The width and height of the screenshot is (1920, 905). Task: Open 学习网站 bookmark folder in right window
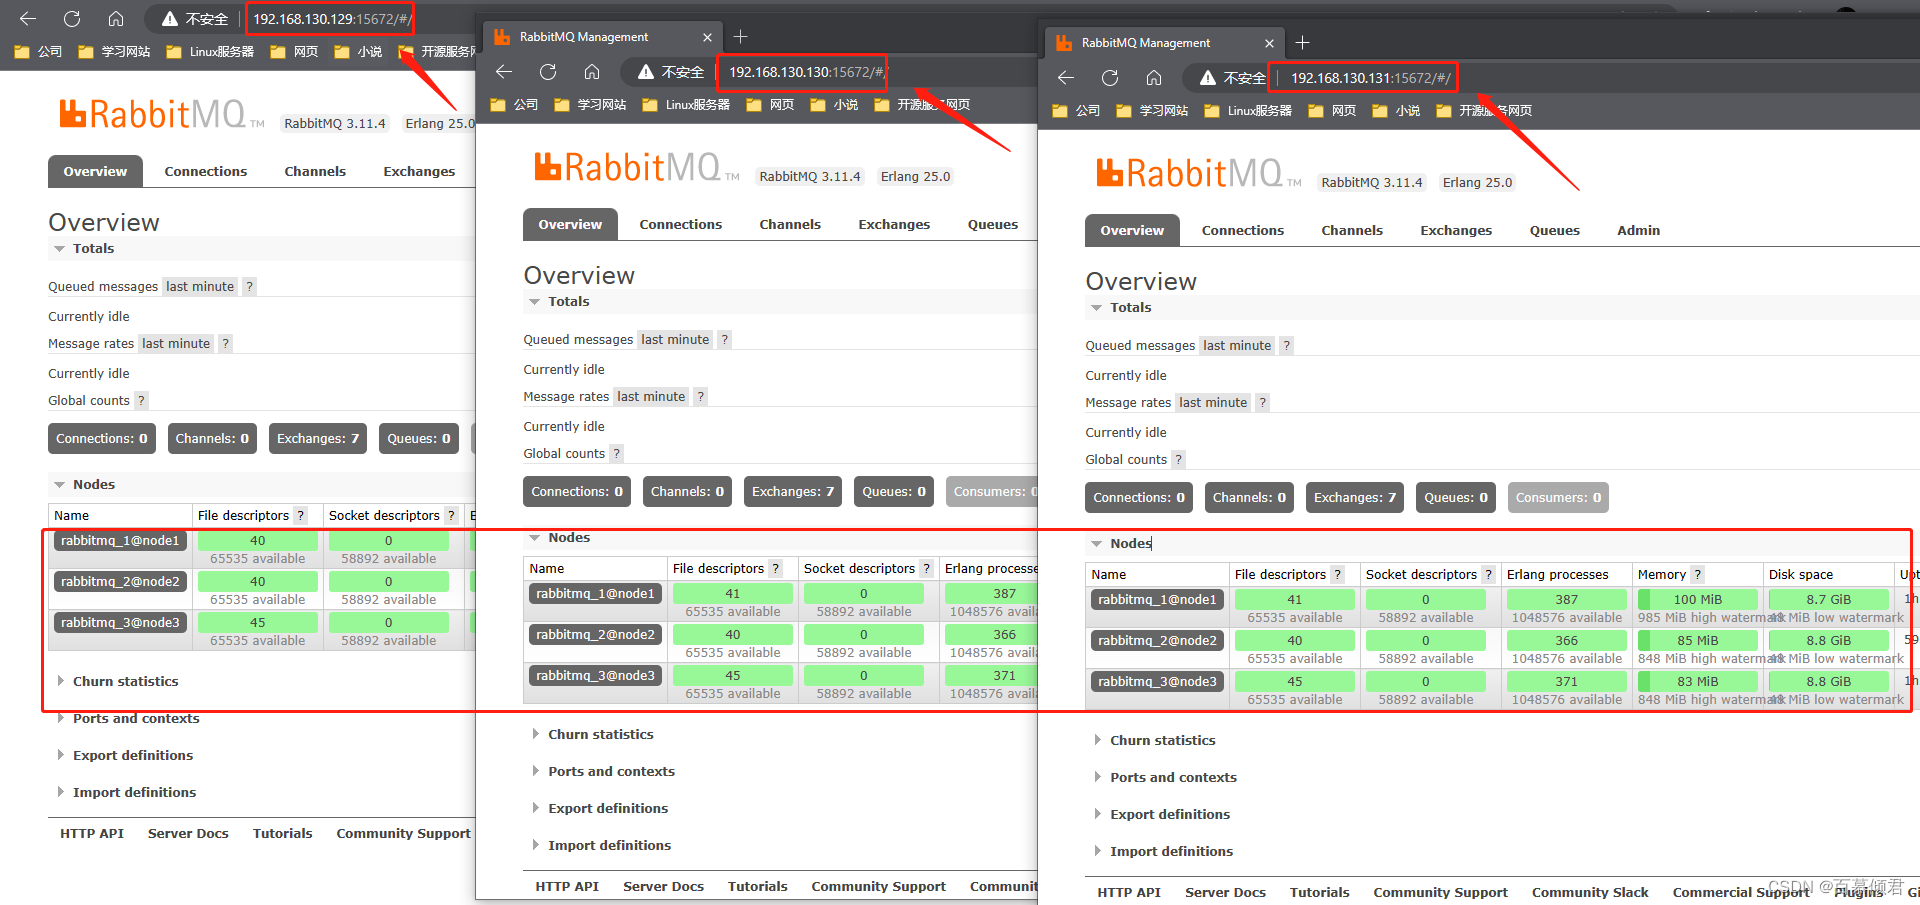pyautogui.click(x=1152, y=111)
